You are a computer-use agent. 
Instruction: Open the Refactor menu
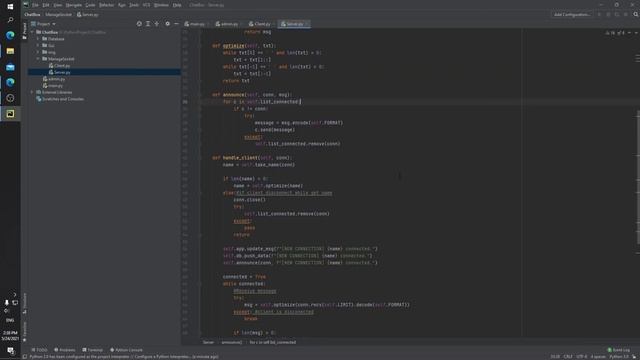click(107, 5)
